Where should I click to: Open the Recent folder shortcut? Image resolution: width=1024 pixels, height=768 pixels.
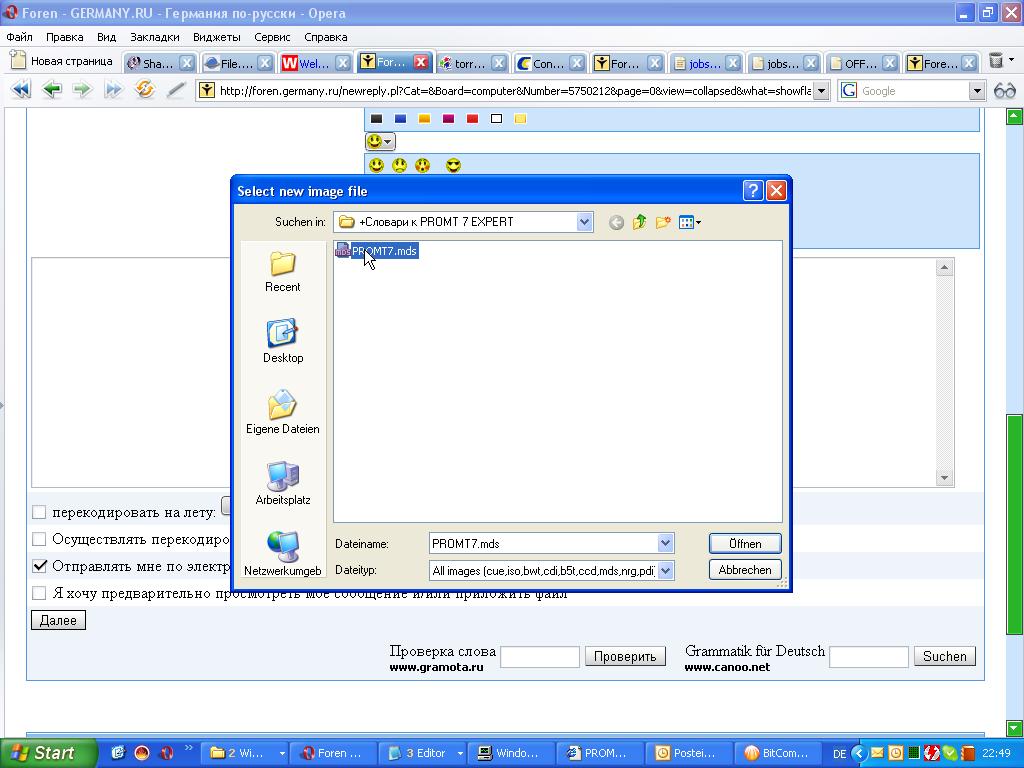283,272
